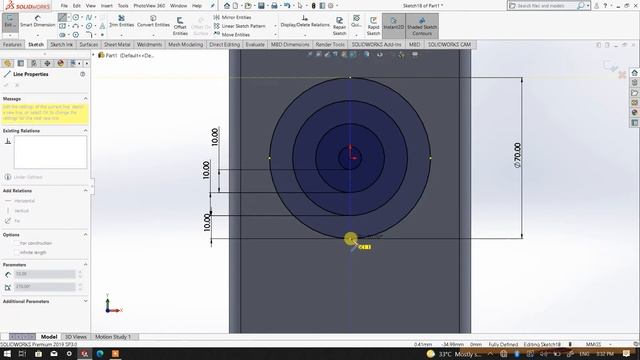Open the File menu
Viewport: 640px width, 360px height.
click(64, 6)
